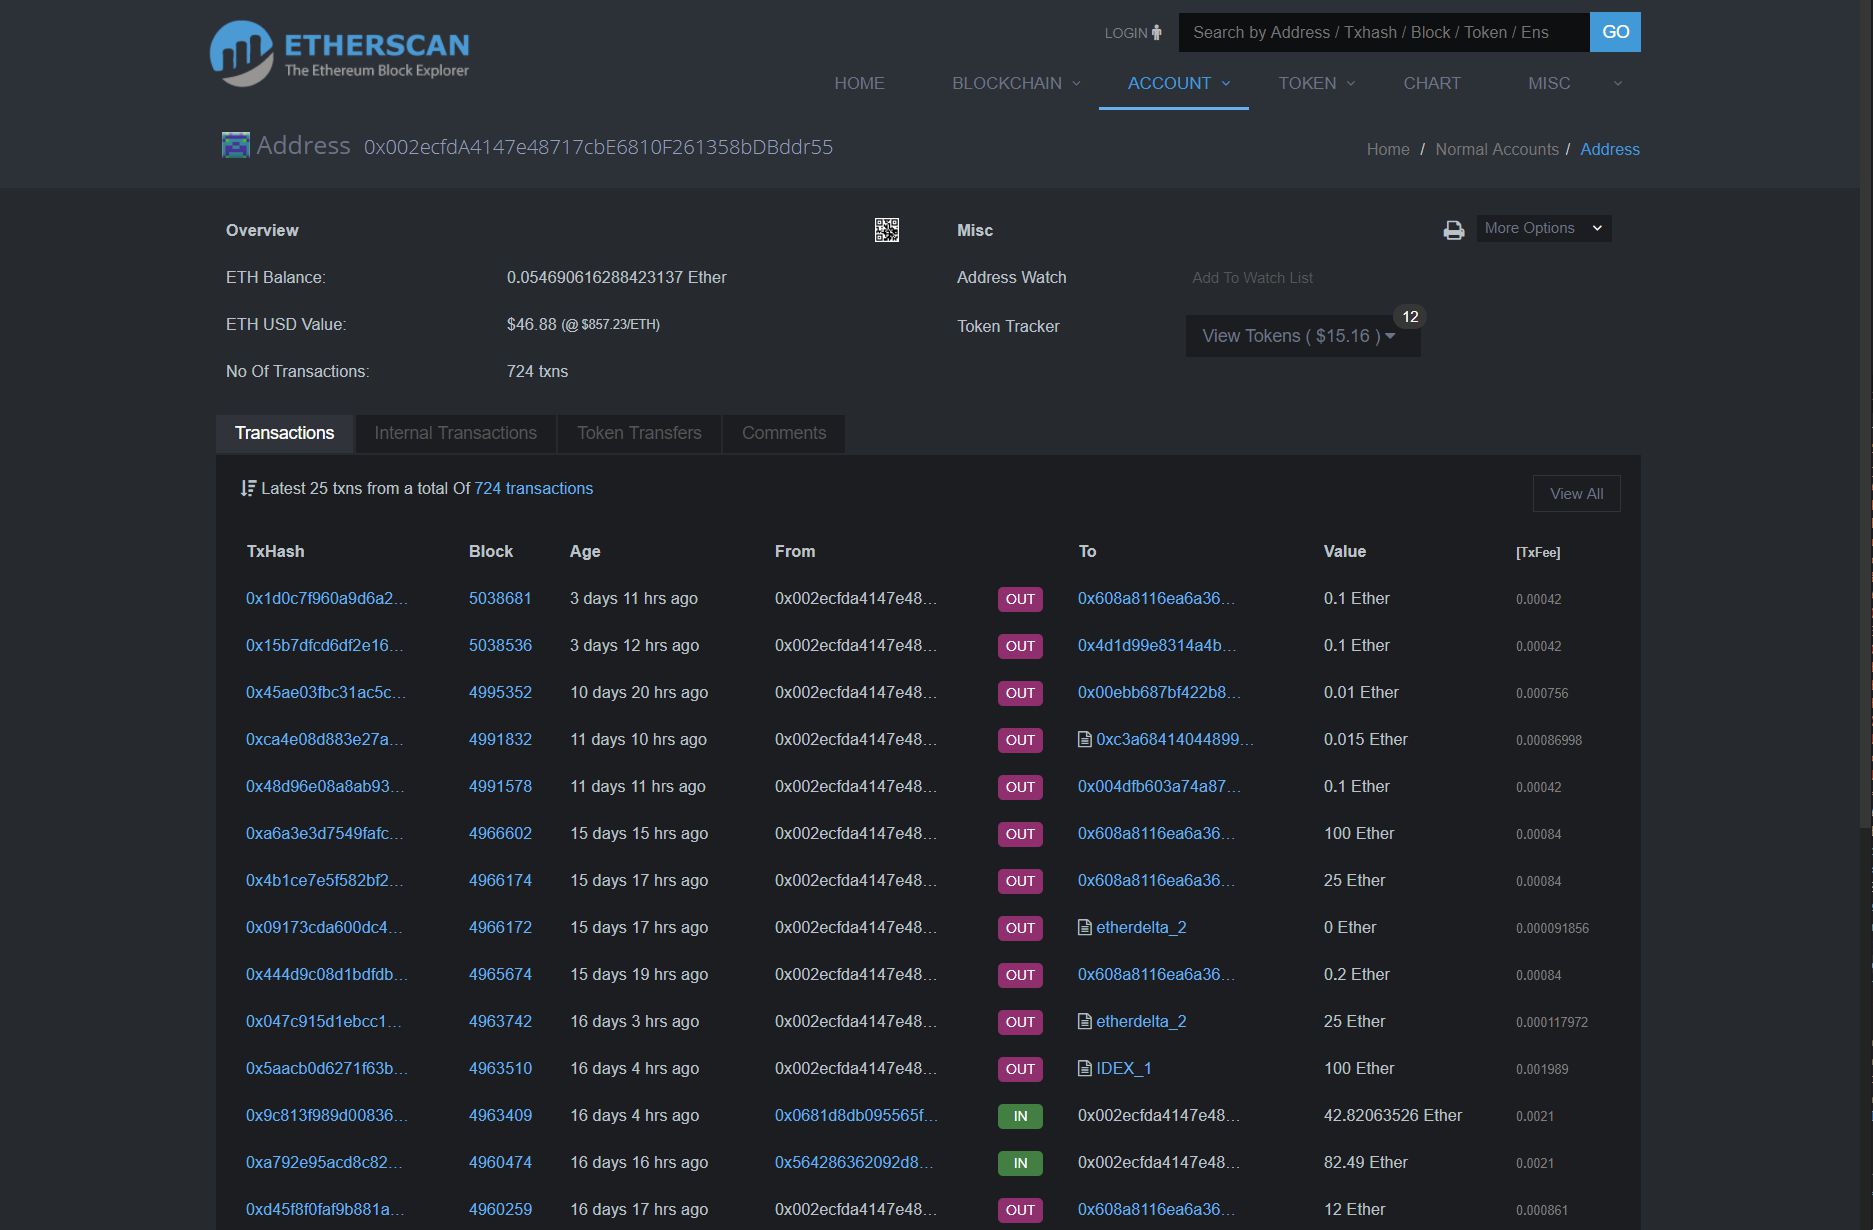Open the QR code for this address

pos(886,230)
